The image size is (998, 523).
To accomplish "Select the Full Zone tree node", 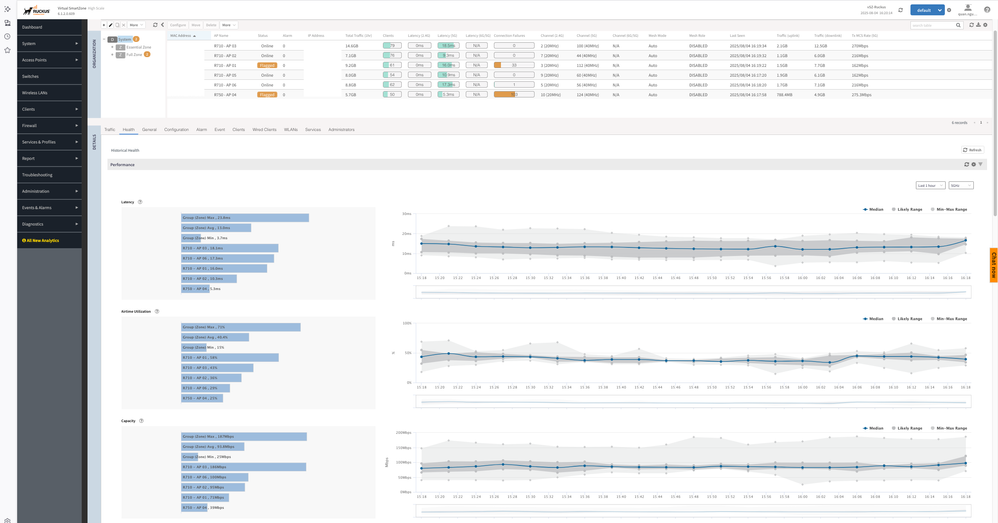I will pyautogui.click(x=134, y=54).
